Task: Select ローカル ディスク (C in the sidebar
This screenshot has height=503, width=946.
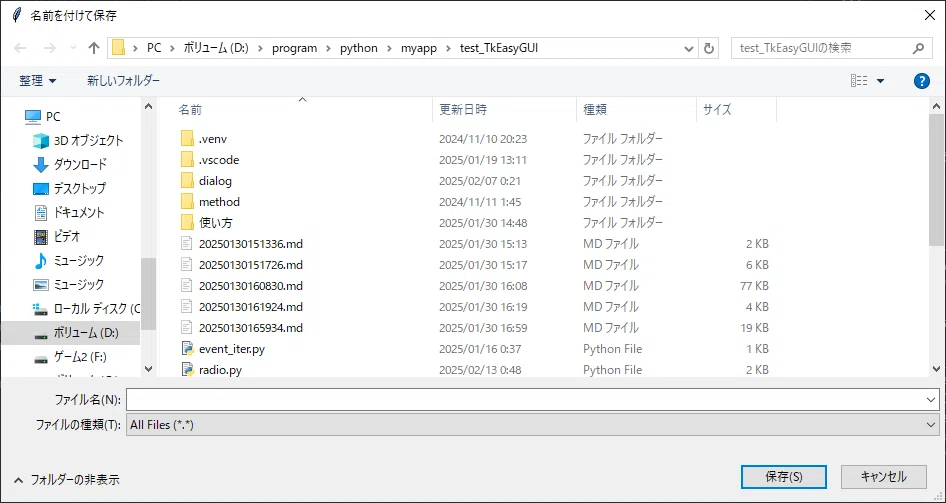Action: 86,309
